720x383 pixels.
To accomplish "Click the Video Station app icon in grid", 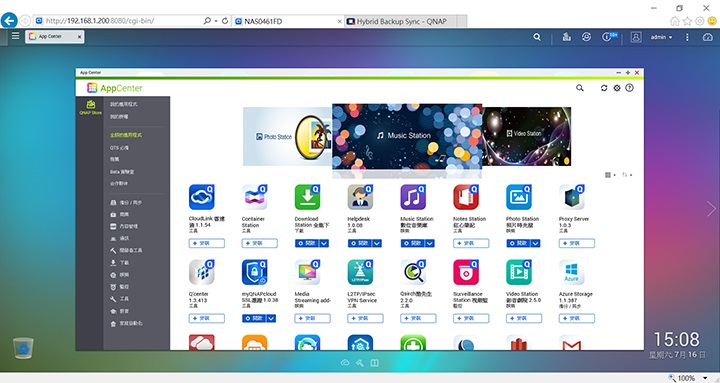I will pyautogui.click(x=519, y=272).
